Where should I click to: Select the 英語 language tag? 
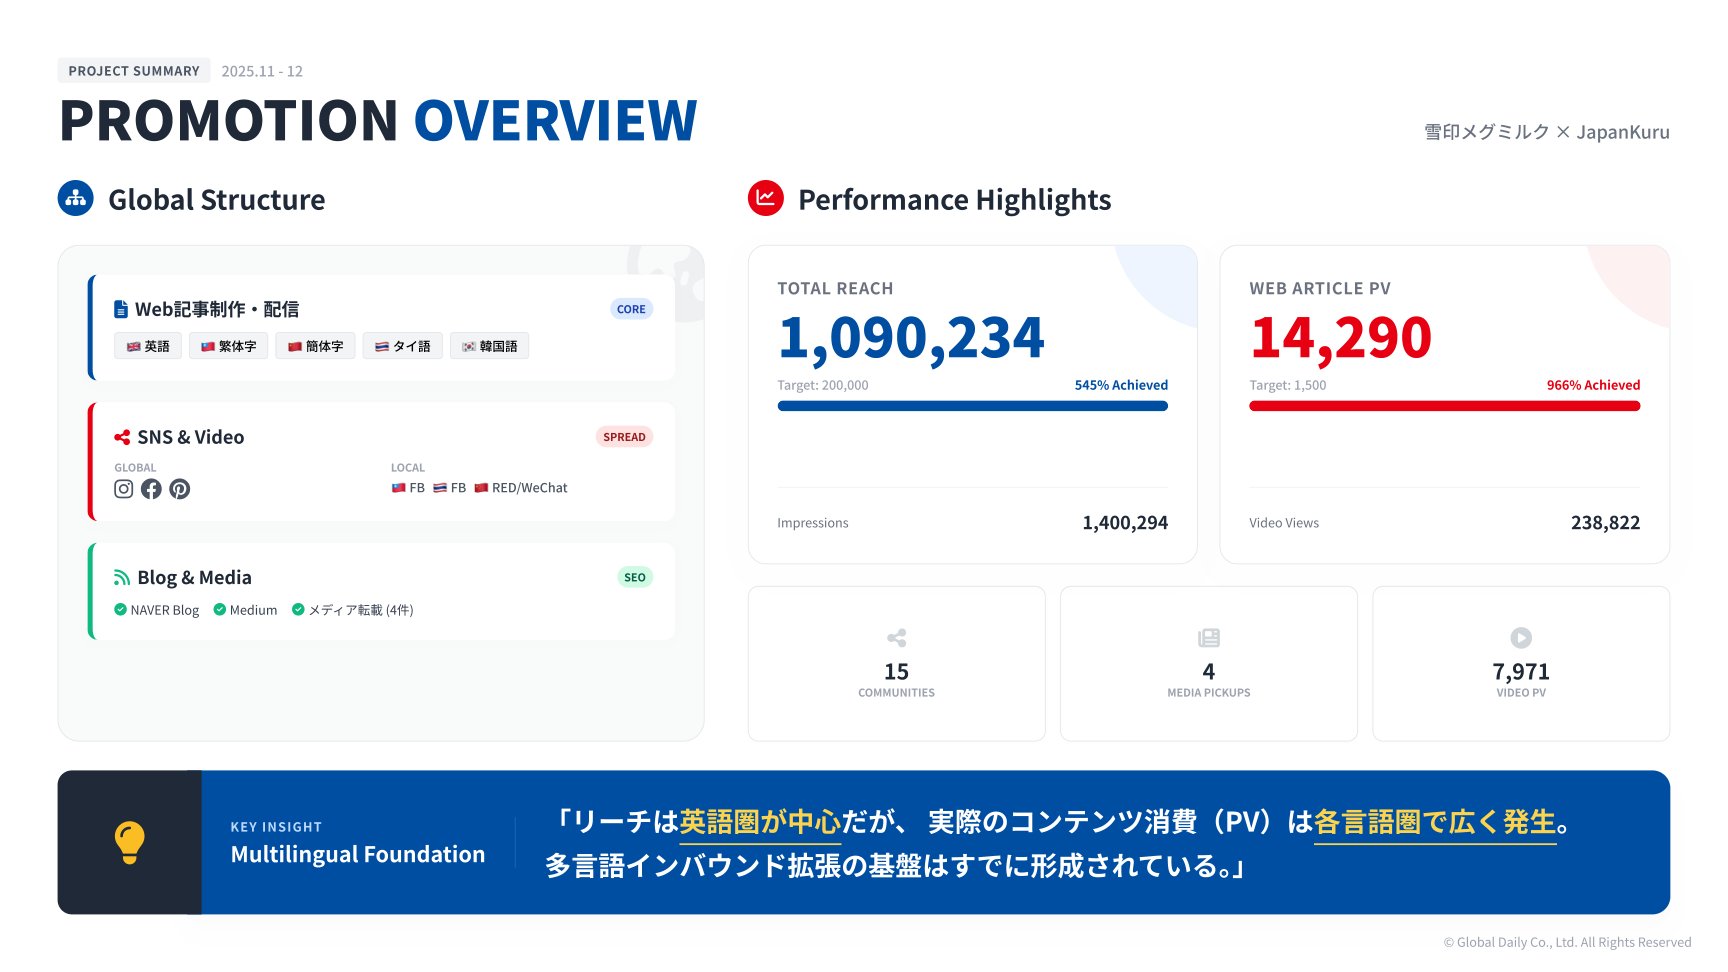[148, 347]
